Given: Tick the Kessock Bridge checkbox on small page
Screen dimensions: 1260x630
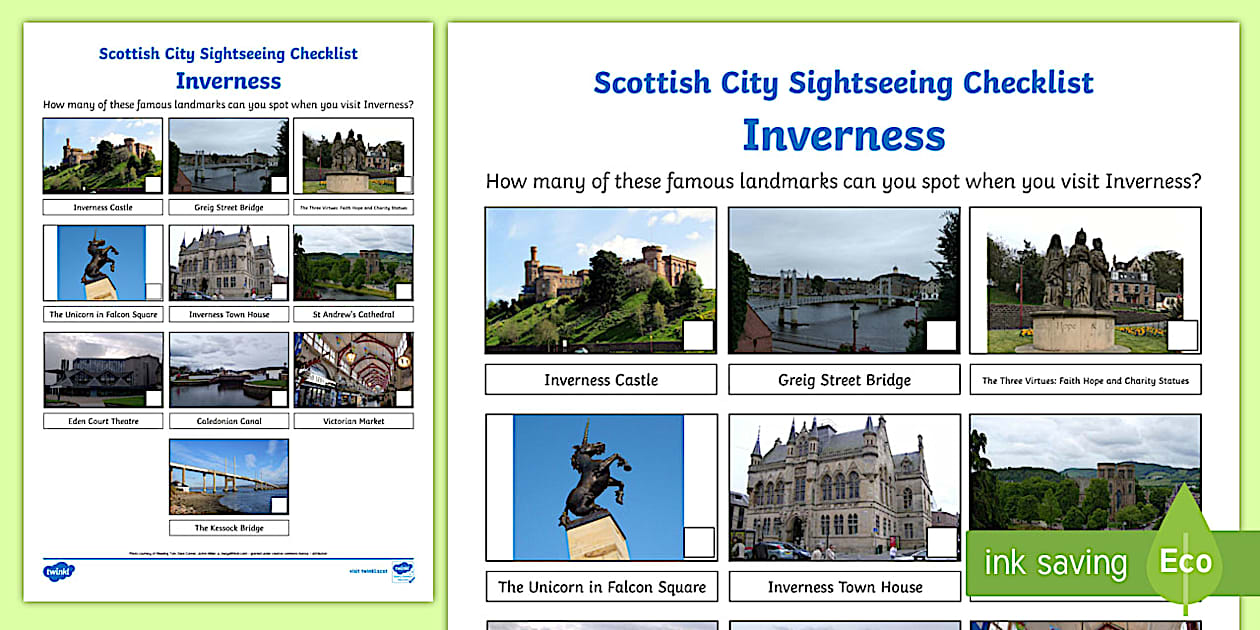Looking at the screenshot, I should coord(279,505).
